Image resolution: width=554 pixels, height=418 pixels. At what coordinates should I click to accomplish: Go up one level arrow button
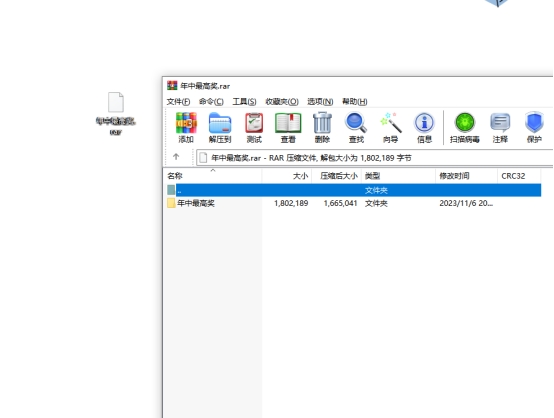[176, 157]
